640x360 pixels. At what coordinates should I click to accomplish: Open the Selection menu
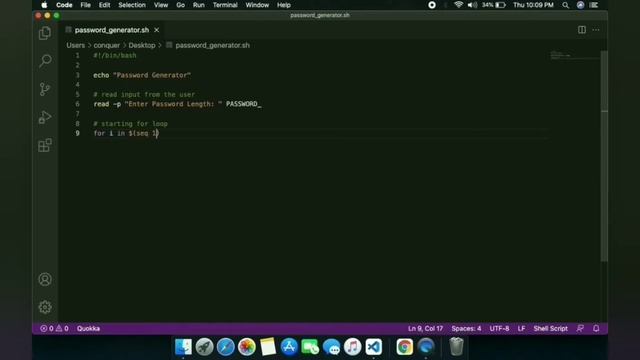[132, 5]
